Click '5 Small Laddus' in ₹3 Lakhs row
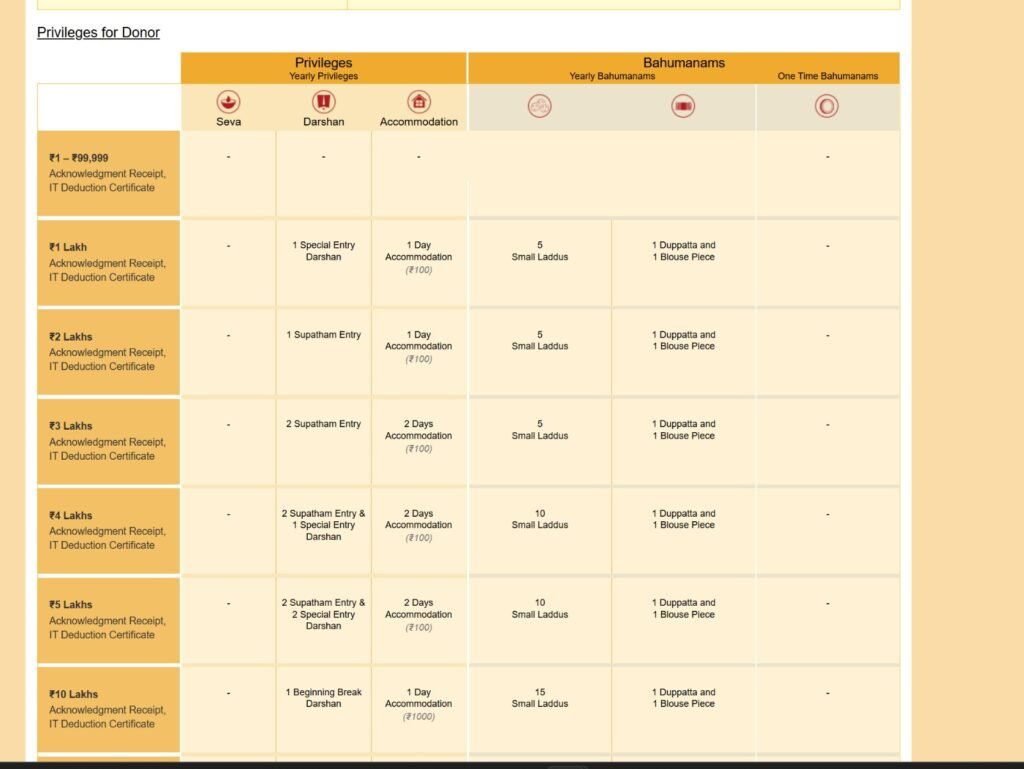This screenshot has height=769, width=1024. [x=539, y=430]
